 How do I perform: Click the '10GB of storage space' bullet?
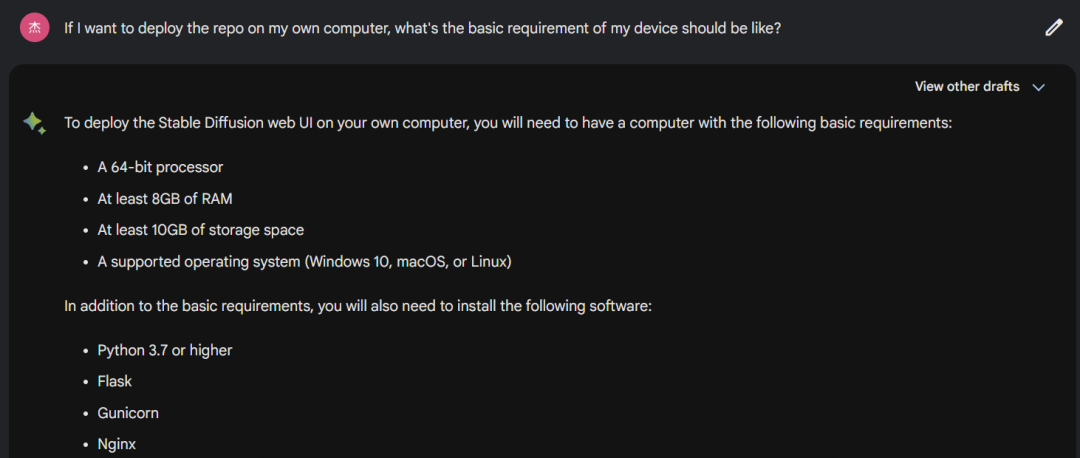point(200,230)
